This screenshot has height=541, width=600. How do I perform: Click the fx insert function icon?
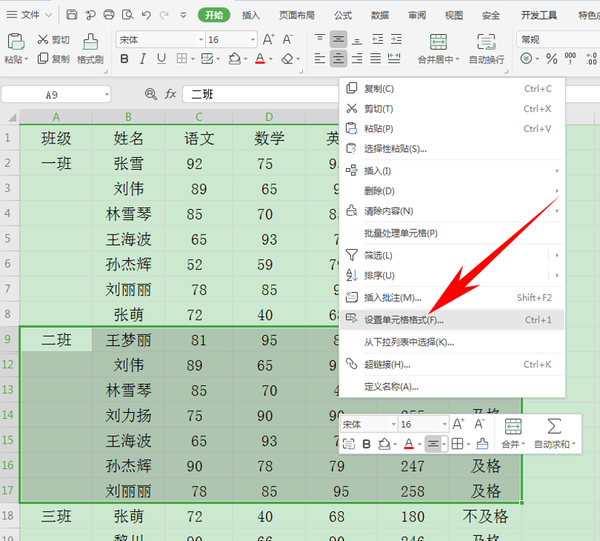(x=171, y=94)
